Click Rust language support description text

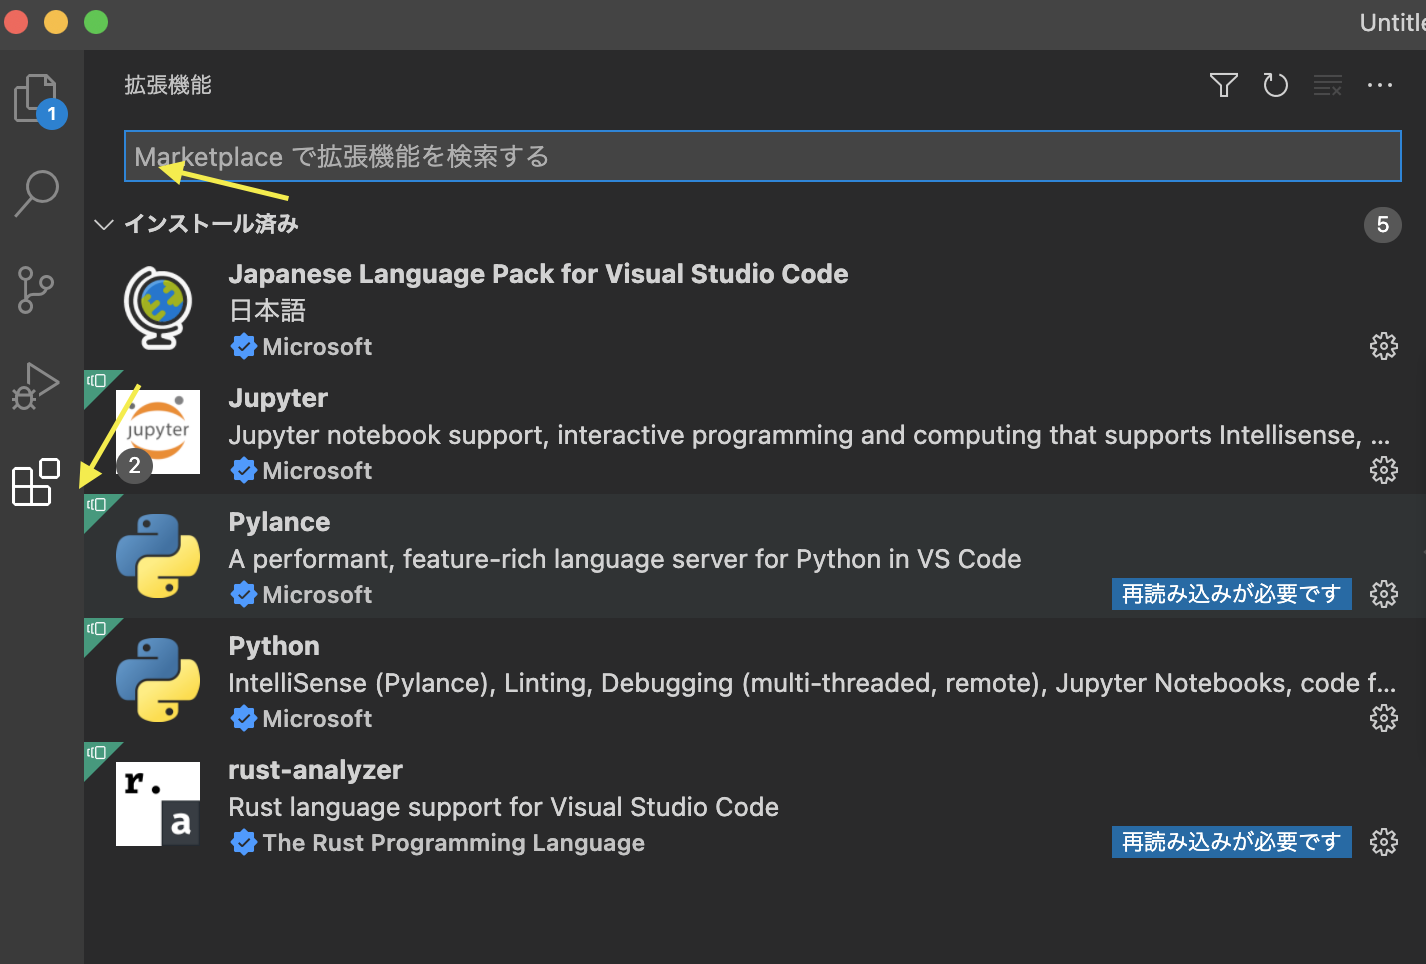[503, 807]
